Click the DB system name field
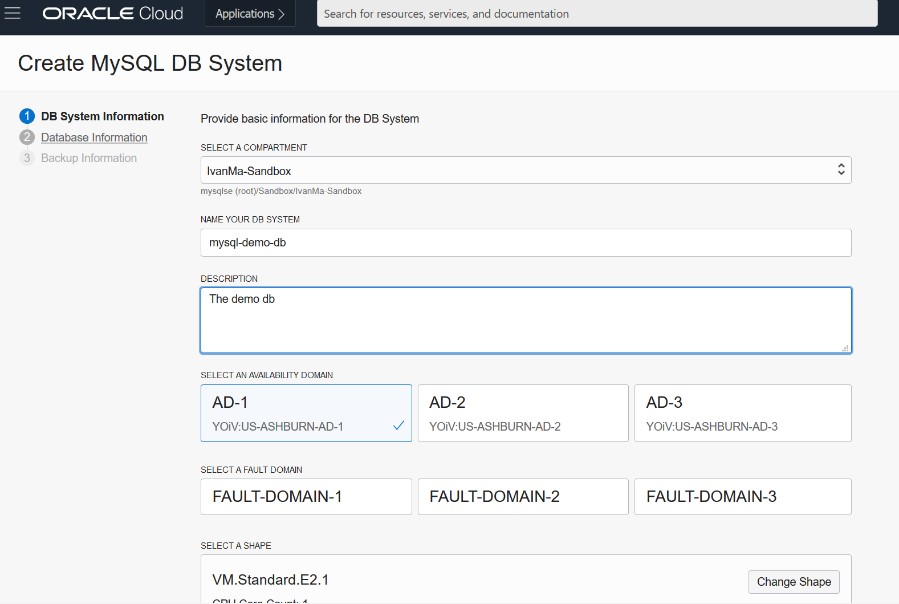This screenshot has width=899, height=604. (526, 243)
